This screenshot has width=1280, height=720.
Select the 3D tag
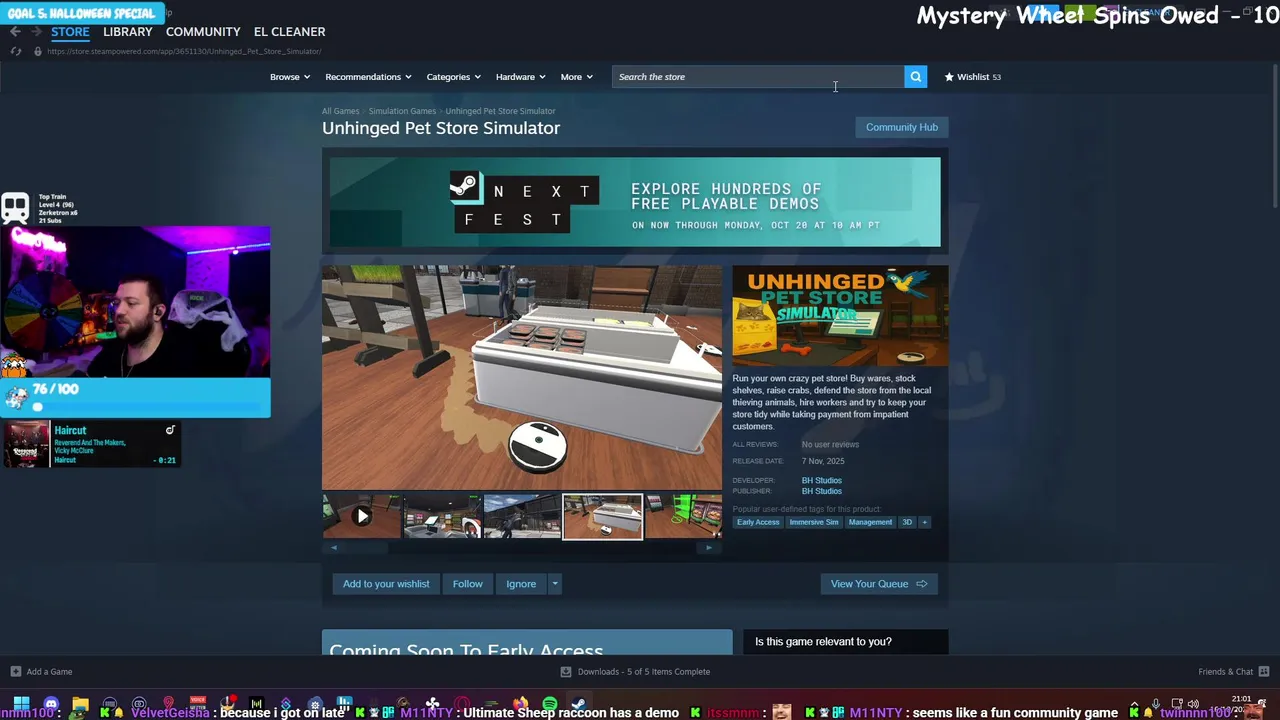coord(907,522)
